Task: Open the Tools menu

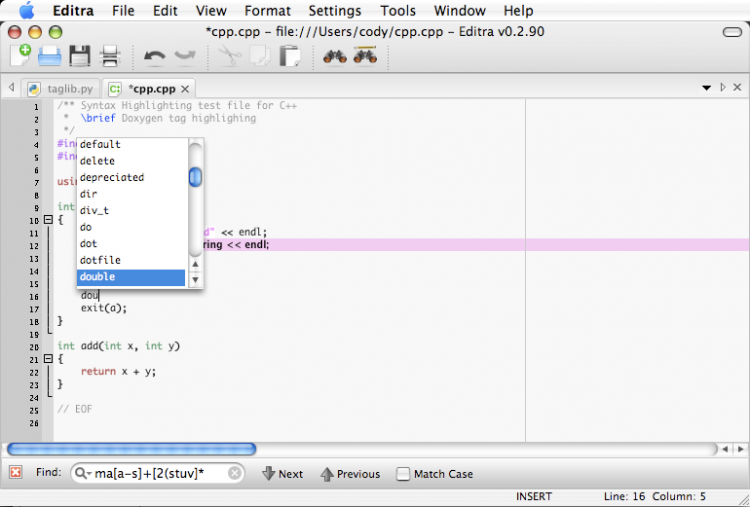Action: coord(397,11)
